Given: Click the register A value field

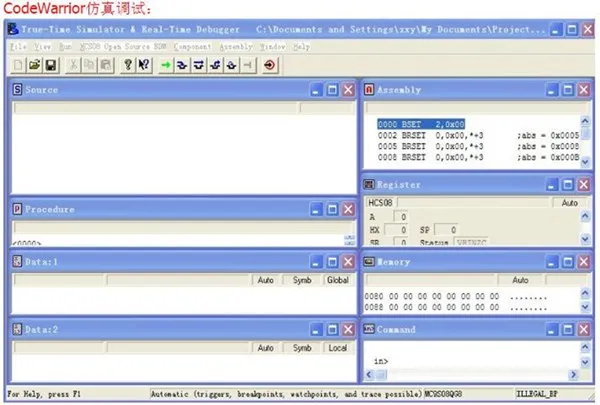Looking at the screenshot, I should [x=401, y=217].
